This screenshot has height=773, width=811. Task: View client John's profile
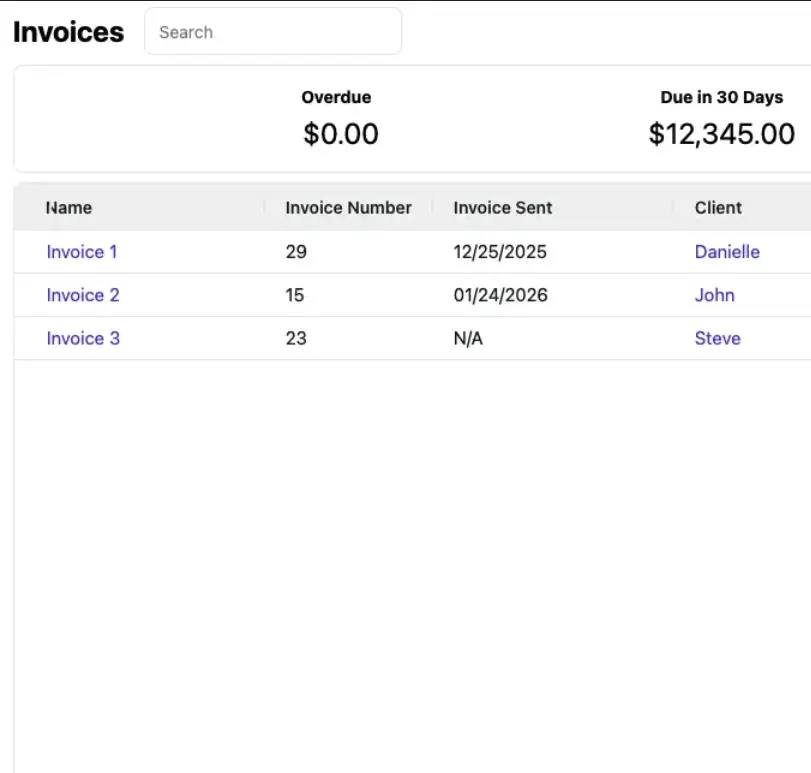pyautogui.click(x=715, y=295)
